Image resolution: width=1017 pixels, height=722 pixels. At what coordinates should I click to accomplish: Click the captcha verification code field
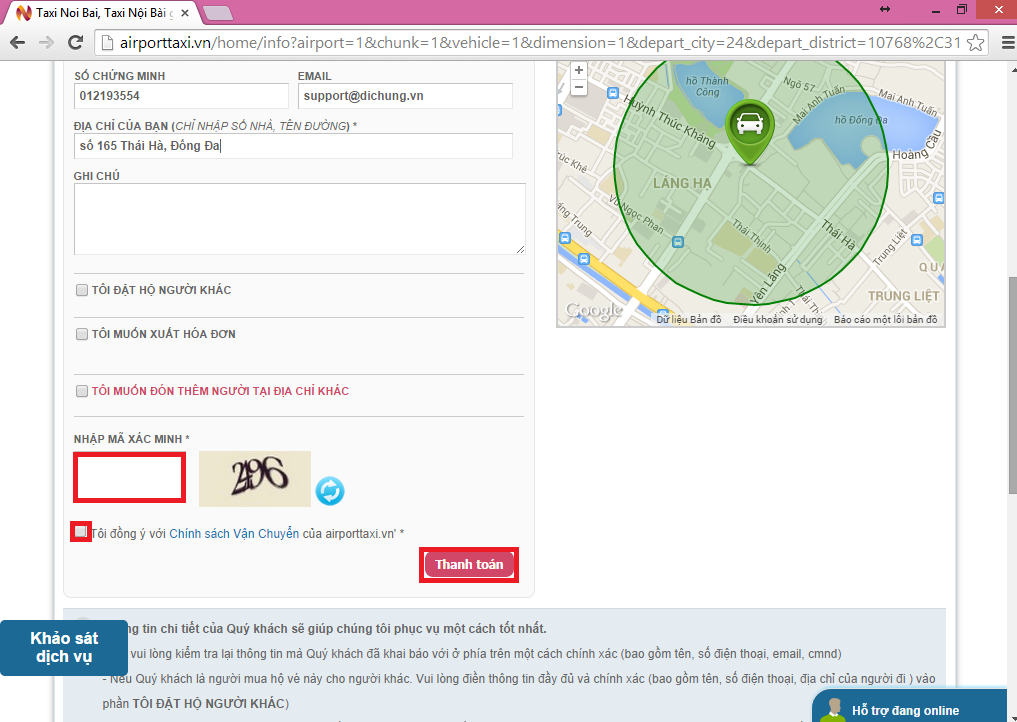(x=129, y=478)
